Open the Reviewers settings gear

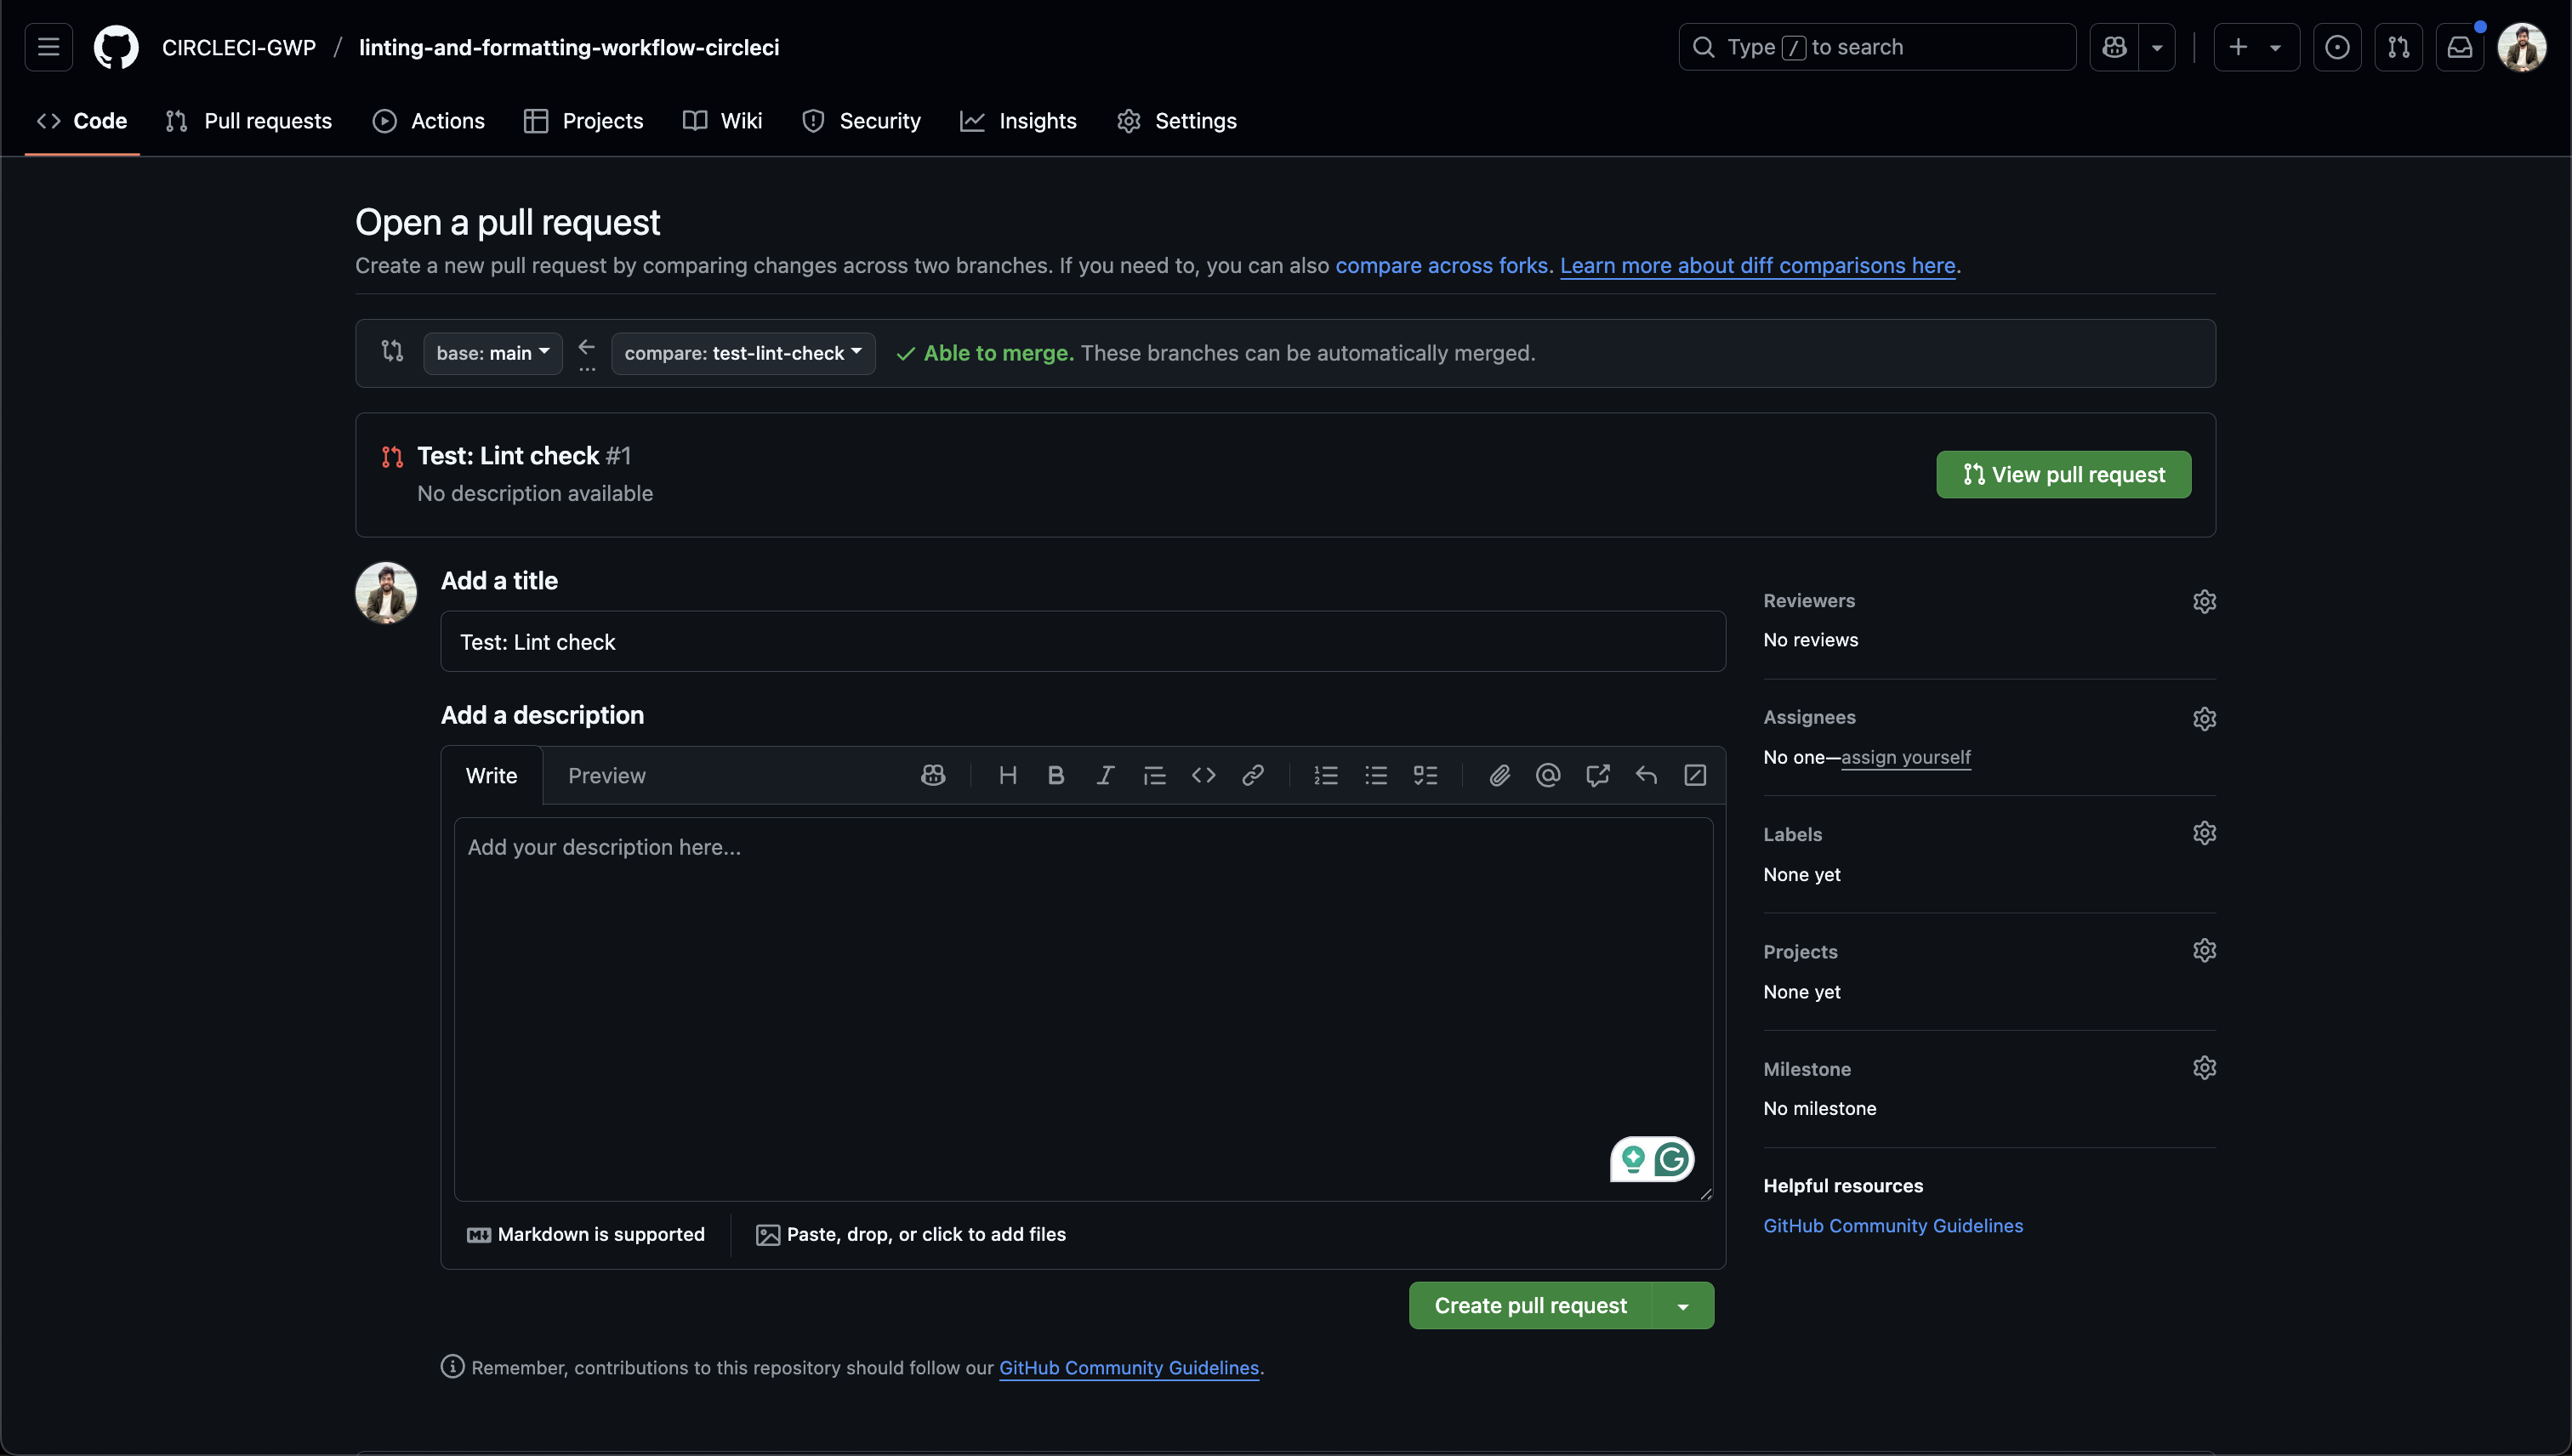coord(2205,601)
